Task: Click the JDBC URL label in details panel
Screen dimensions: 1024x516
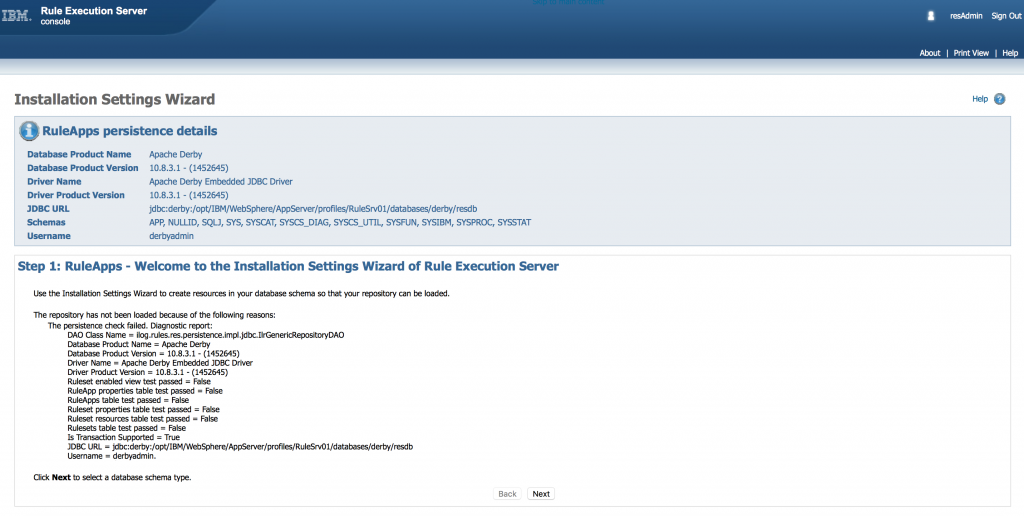Action: [48, 209]
